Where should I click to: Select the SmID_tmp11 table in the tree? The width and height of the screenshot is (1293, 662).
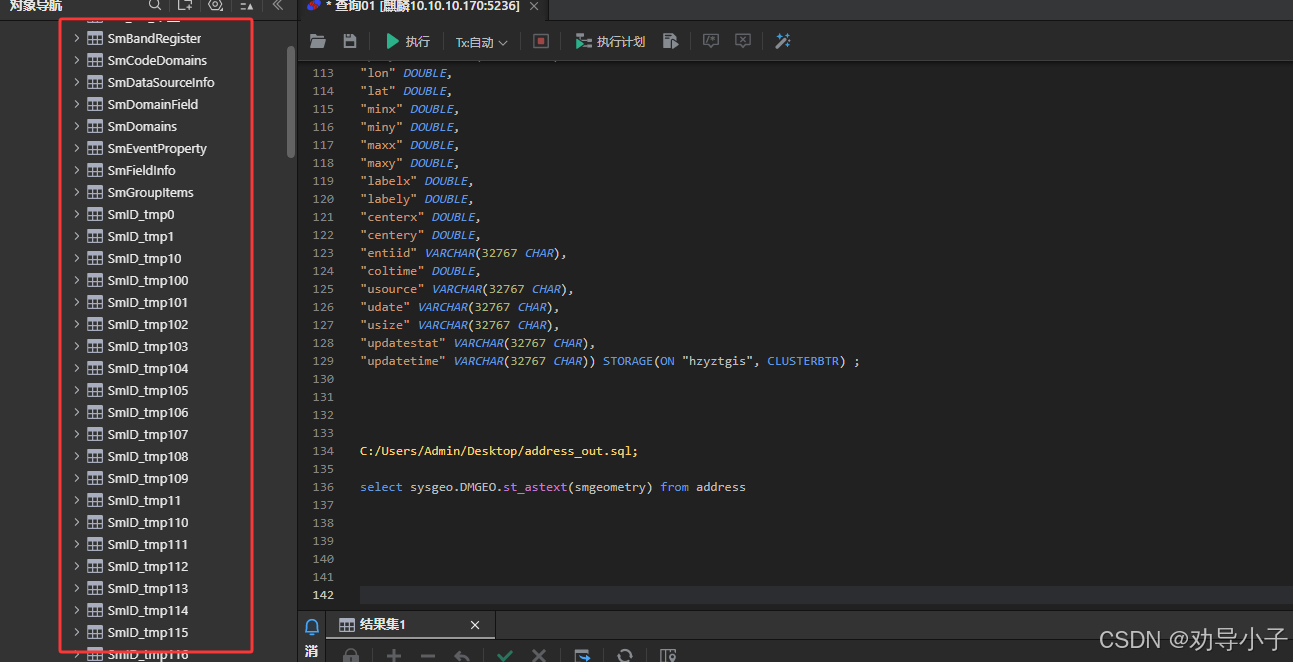(144, 500)
